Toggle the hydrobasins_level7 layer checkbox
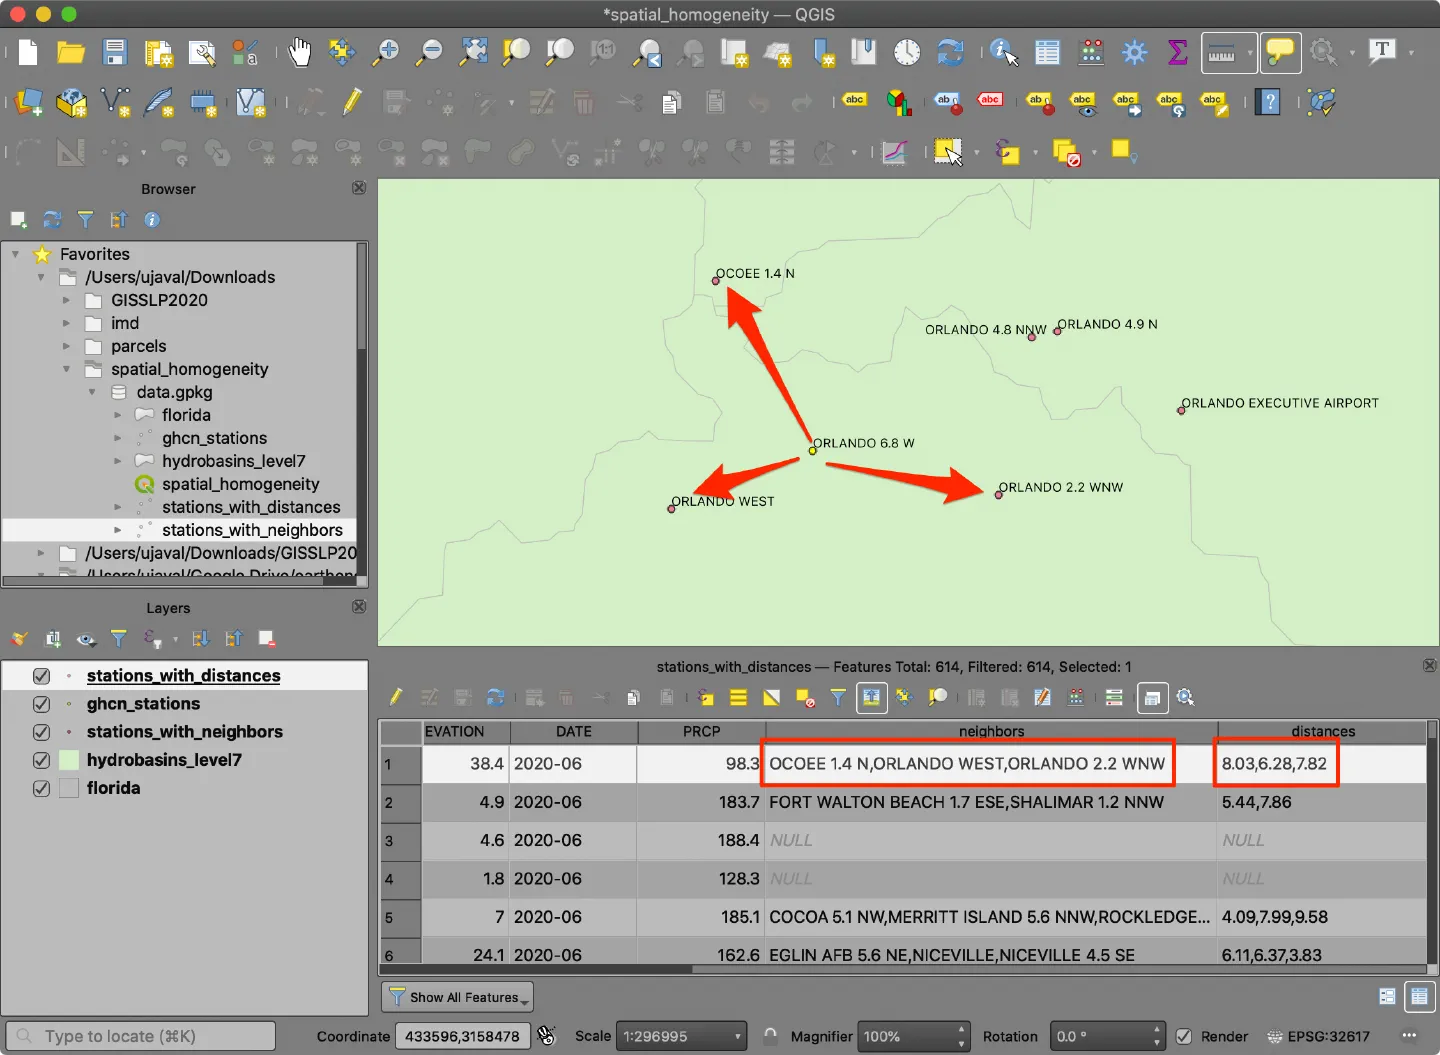The image size is (1440, 1055). 41,760
